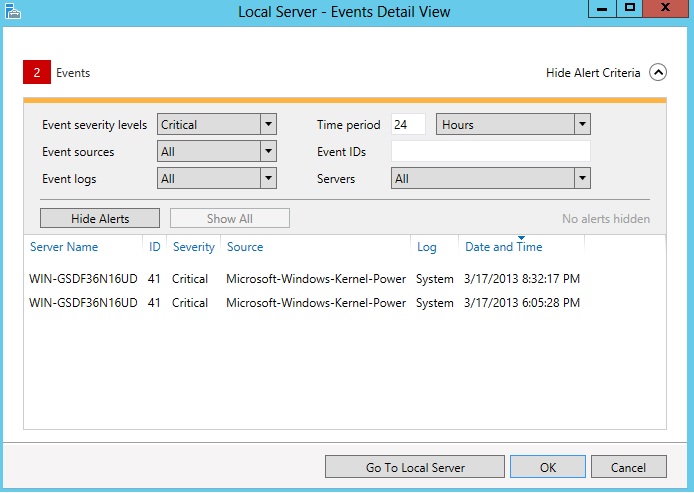Click the red events count badge

(x=36, y=72)
